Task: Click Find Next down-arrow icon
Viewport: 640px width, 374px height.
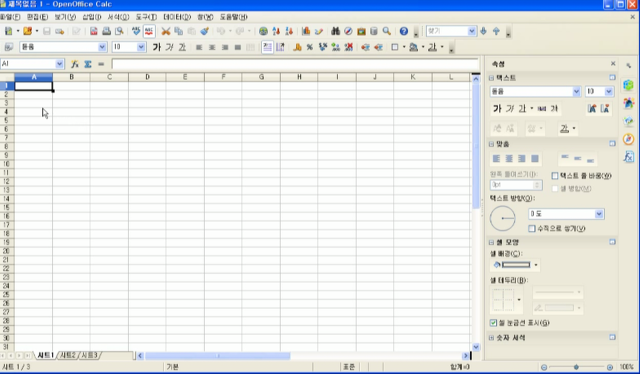Action: (484, 31)
